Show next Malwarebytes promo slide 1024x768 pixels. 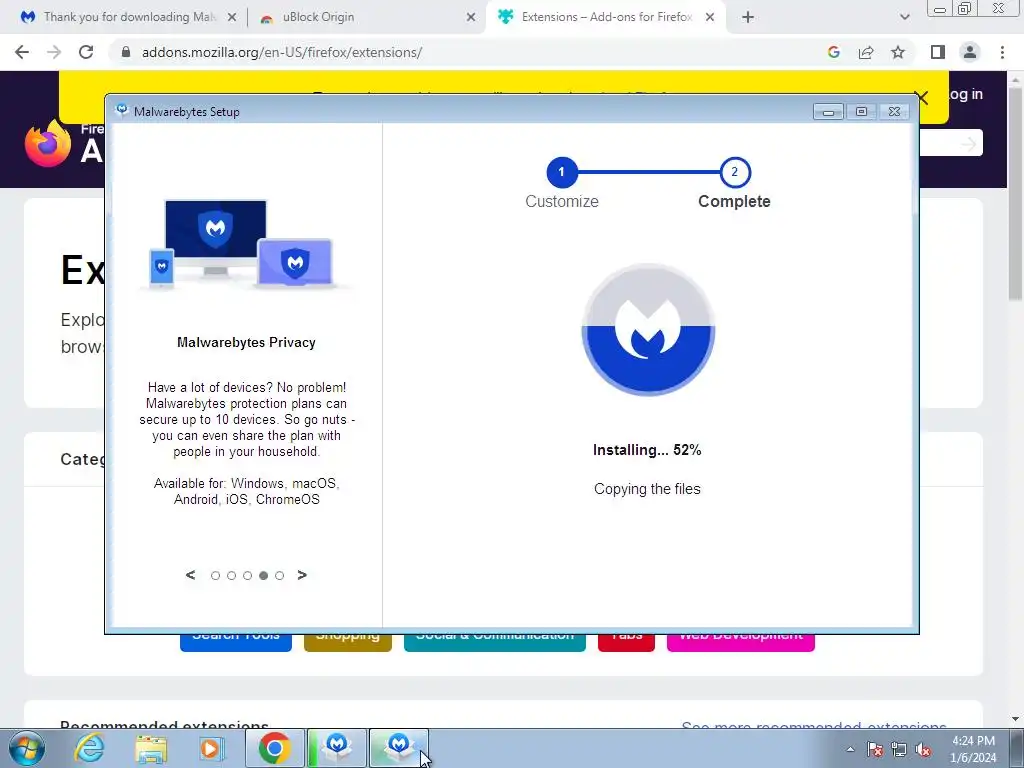[x=302, y=575]
